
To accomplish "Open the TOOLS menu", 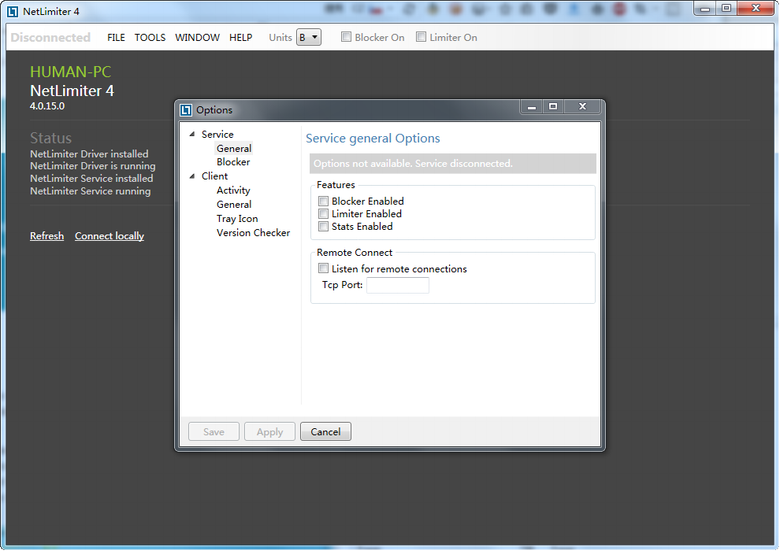I will tap(150, 38).
